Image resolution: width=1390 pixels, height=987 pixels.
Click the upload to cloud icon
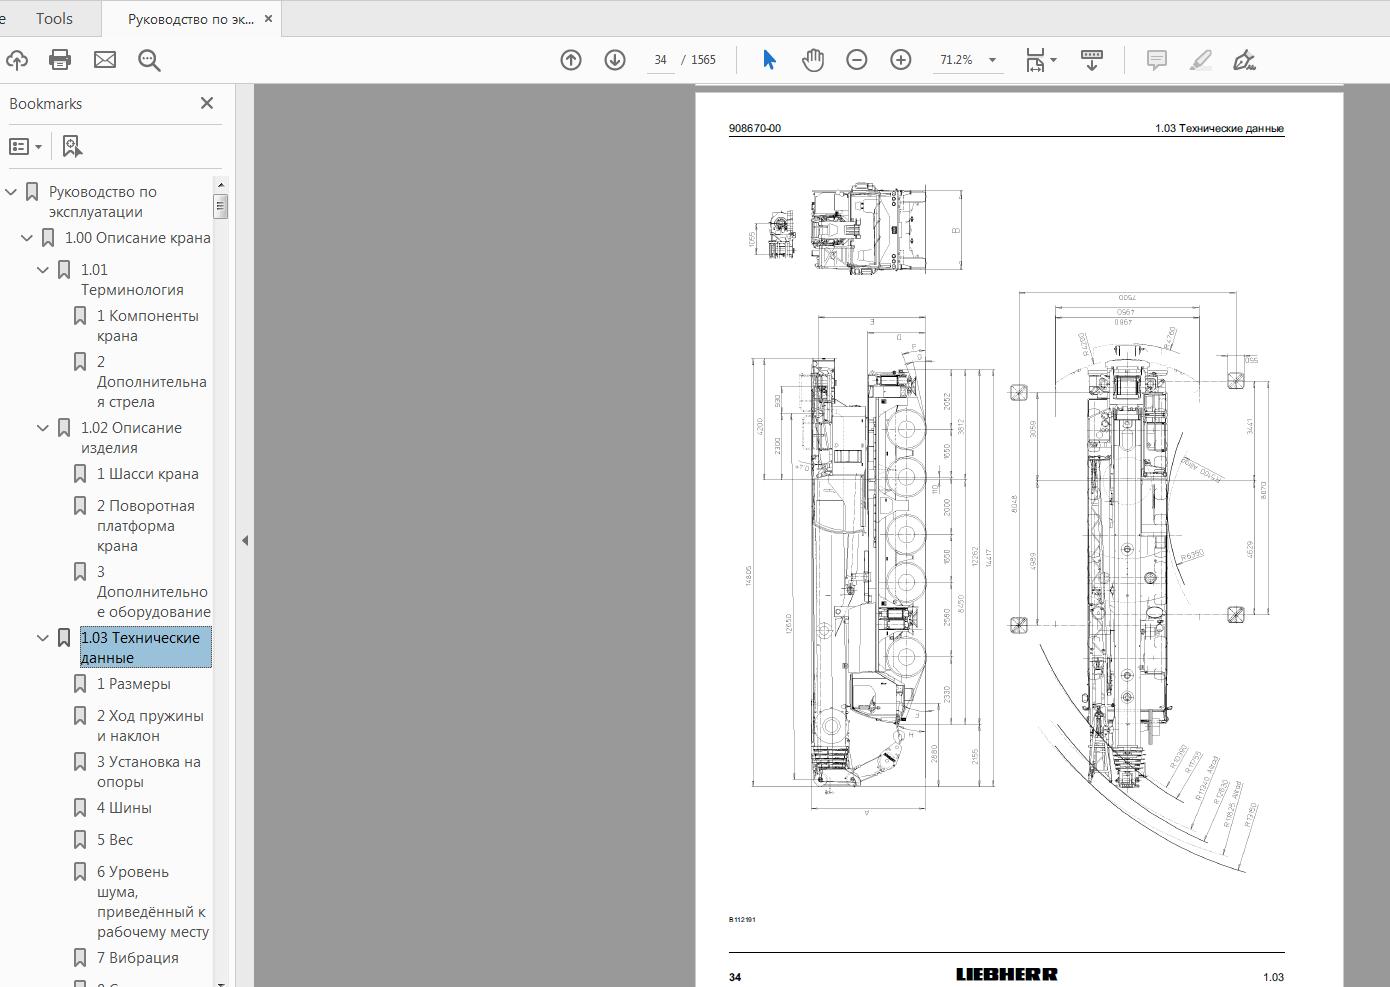pos(16,60)
